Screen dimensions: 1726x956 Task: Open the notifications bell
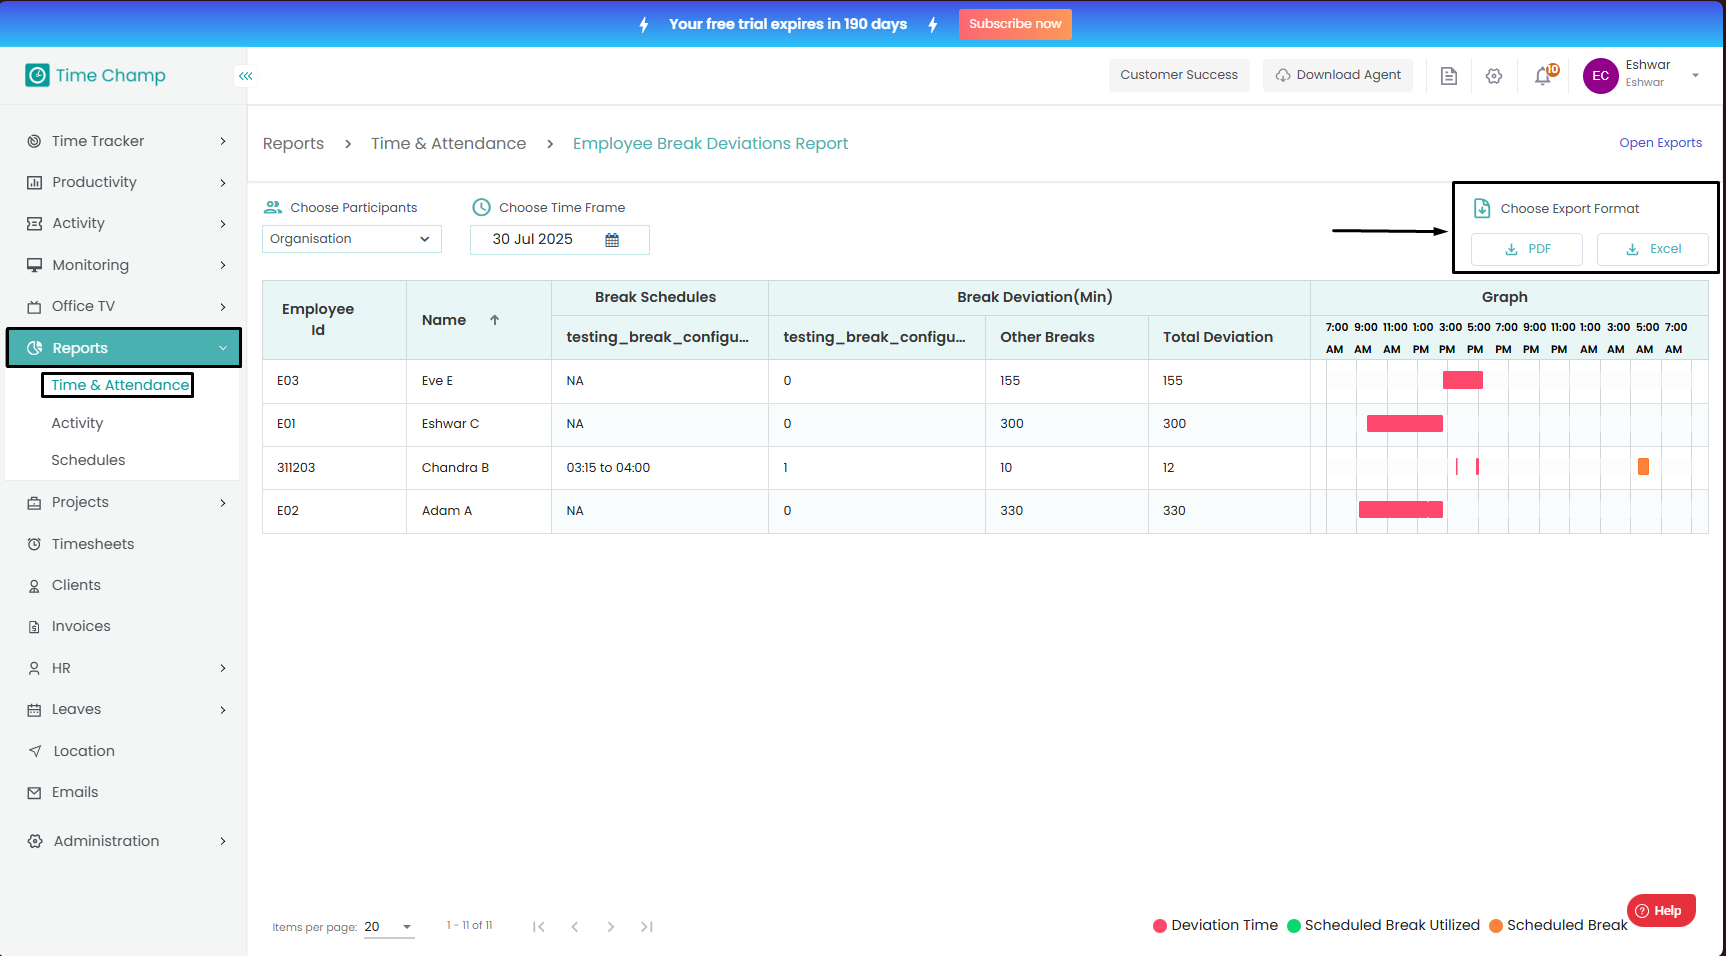point(1543,76)
